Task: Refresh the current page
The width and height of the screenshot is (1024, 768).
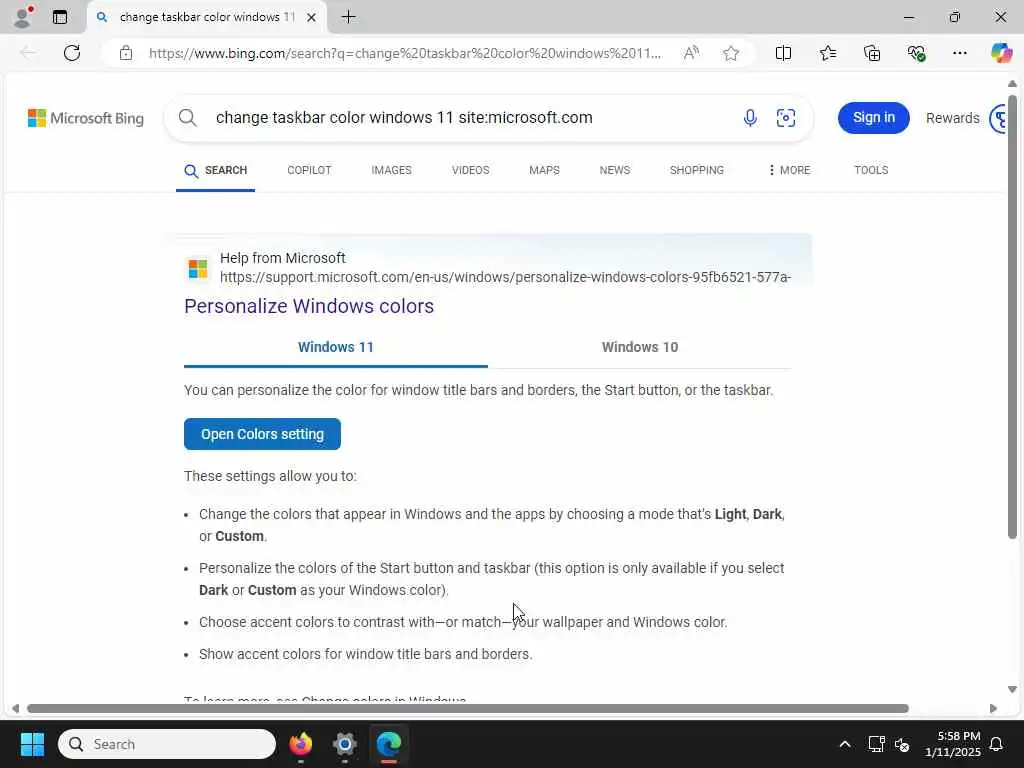Action: tap(72, 53)
